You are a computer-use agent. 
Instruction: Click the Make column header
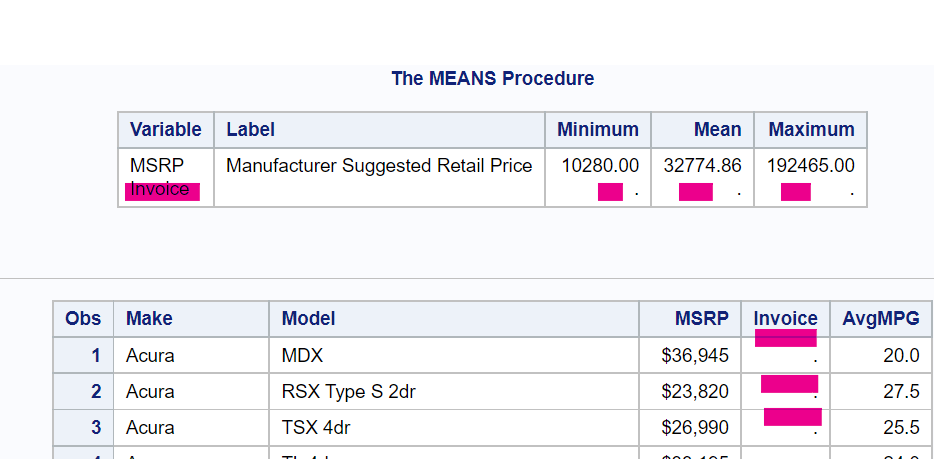coord(149,318)
